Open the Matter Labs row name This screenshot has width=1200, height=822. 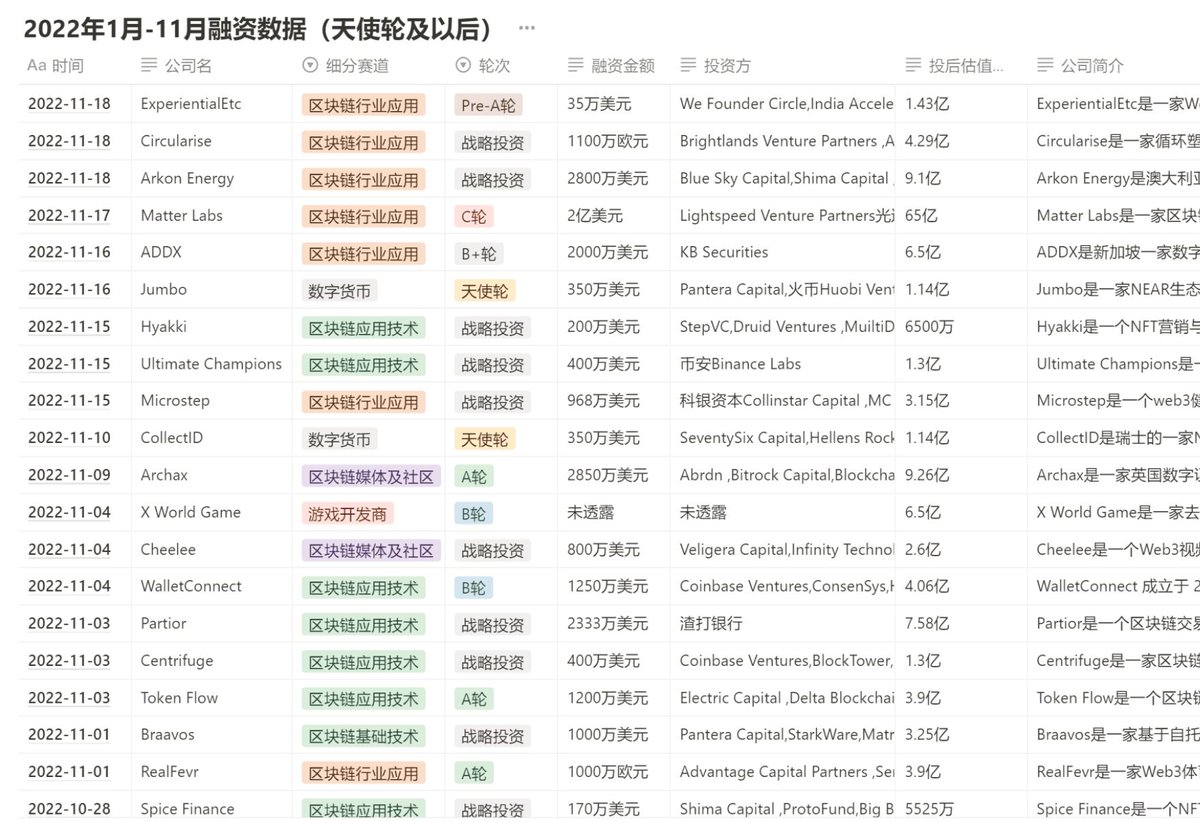click(182, 215)
